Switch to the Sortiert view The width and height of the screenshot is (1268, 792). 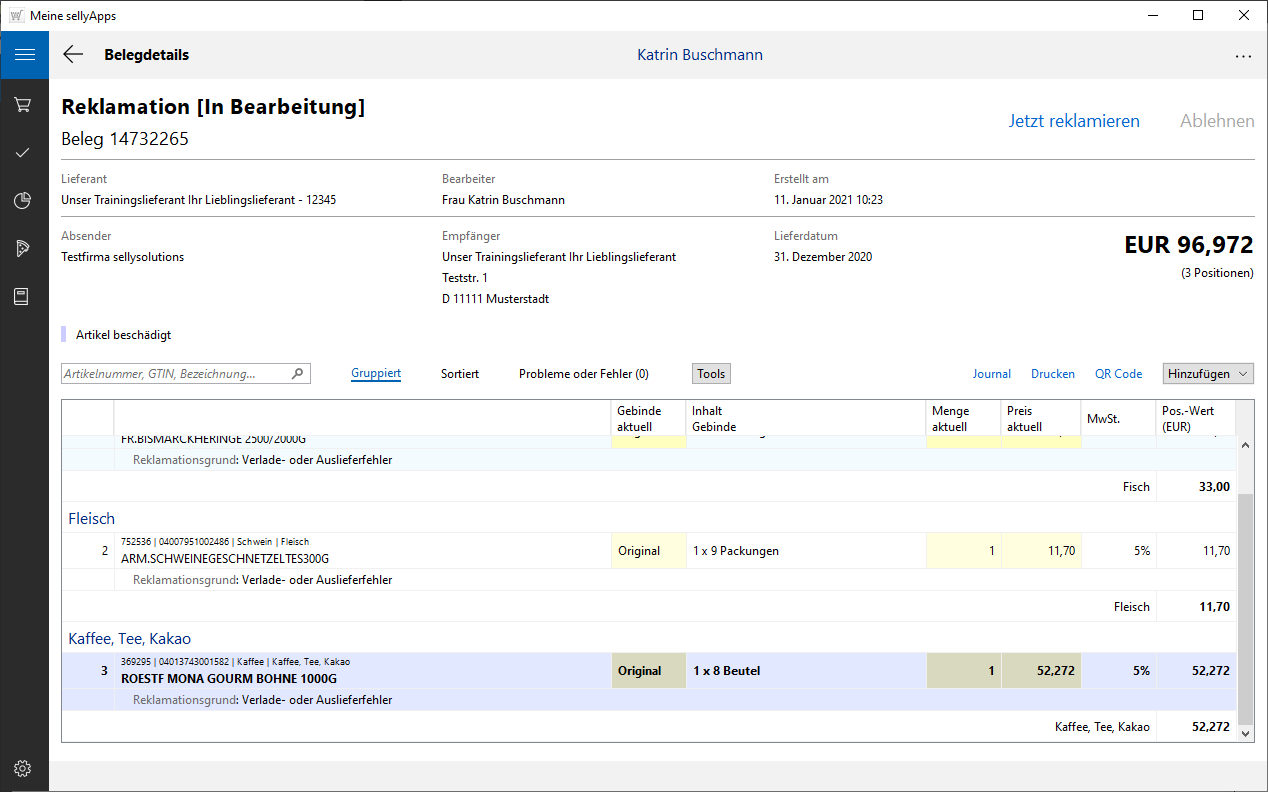pyautogui.click(x=460, y=374)
